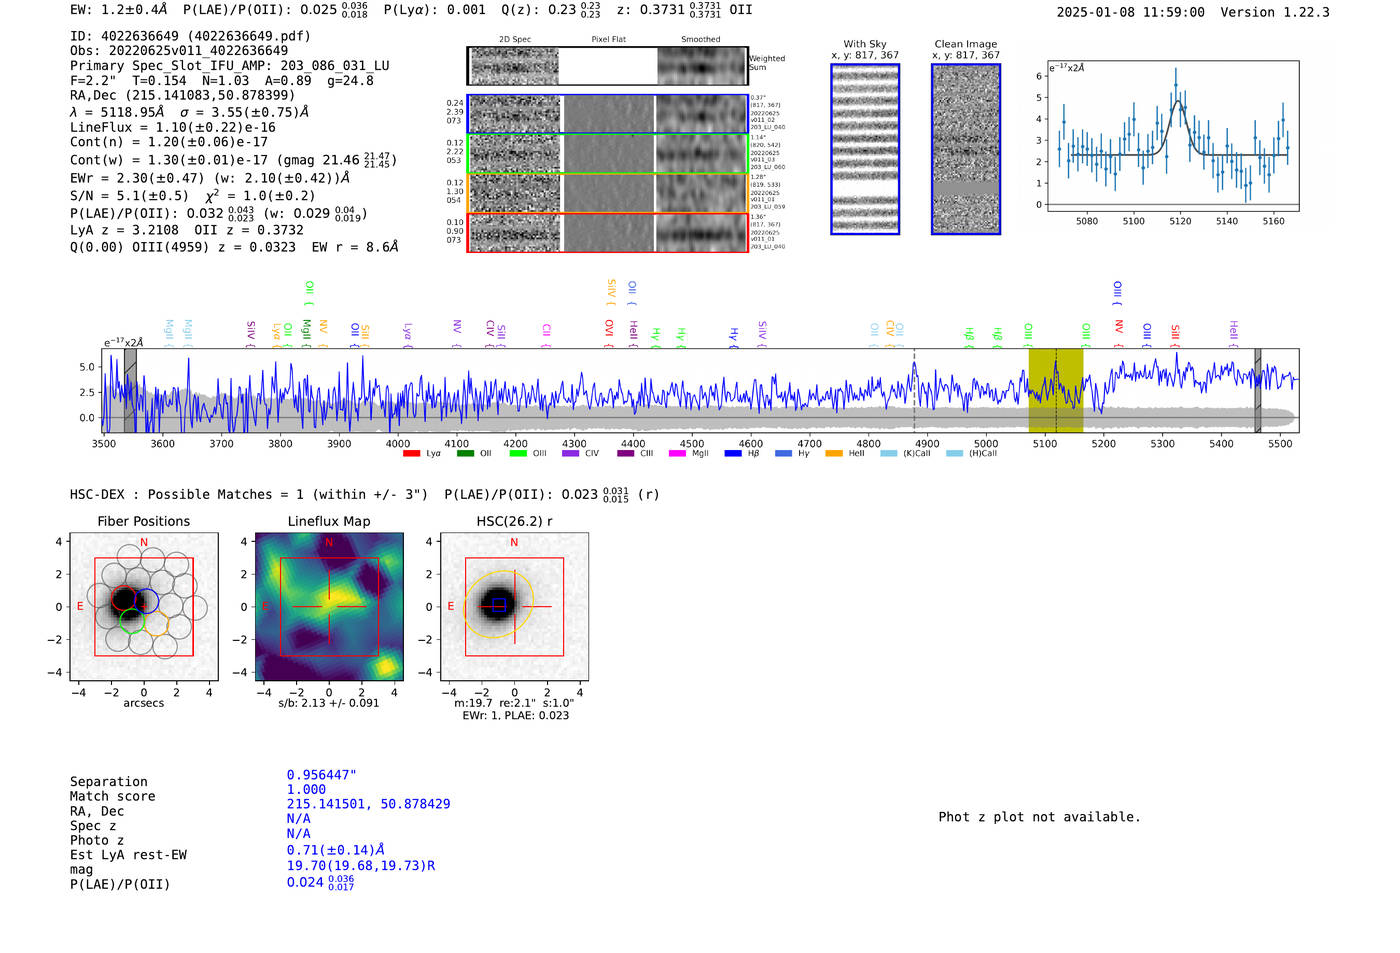This screenshot has width=1400, height=953.
Task: Click the 'Phot z plot not available' message
Action: [1039, 817]
